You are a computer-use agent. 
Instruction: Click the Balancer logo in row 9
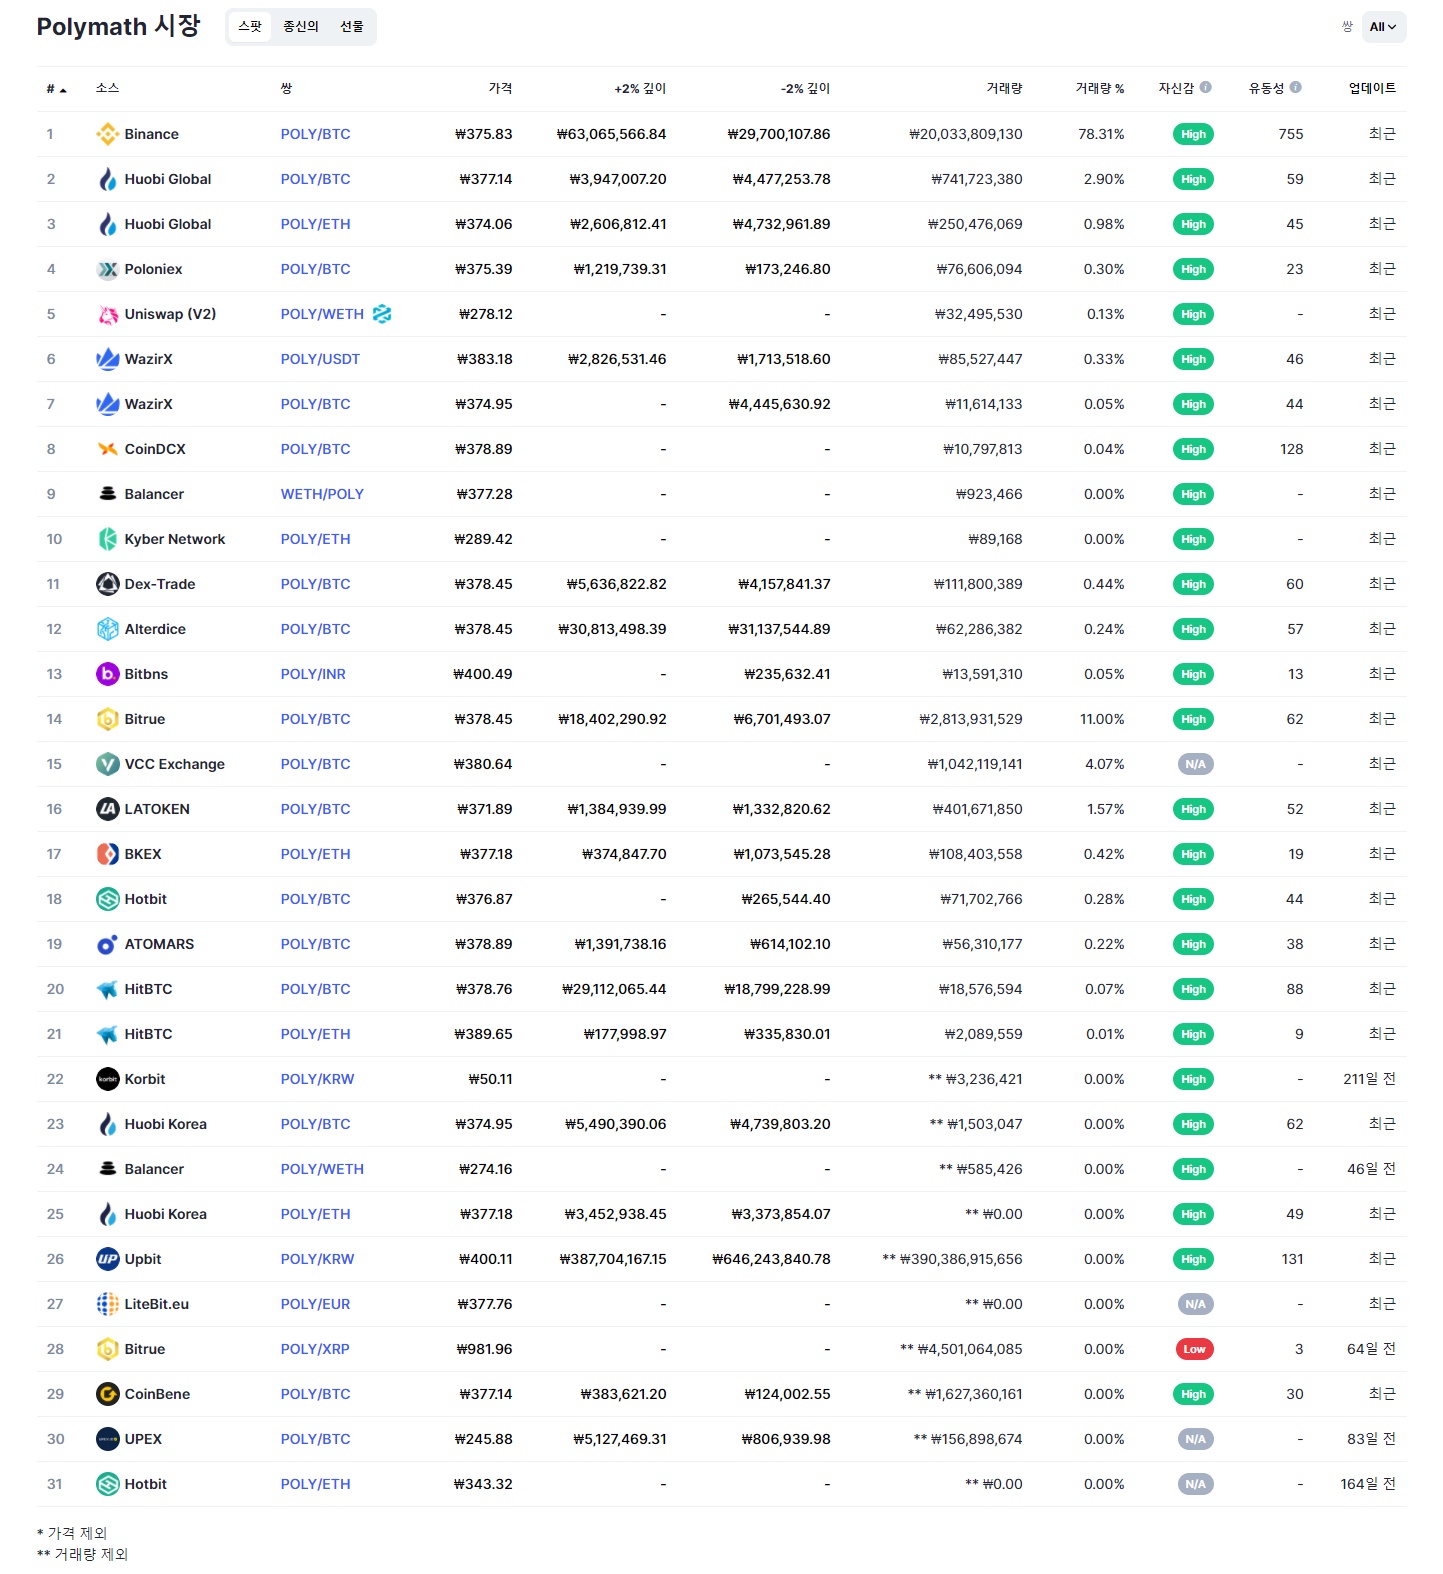tap(107, 494)
